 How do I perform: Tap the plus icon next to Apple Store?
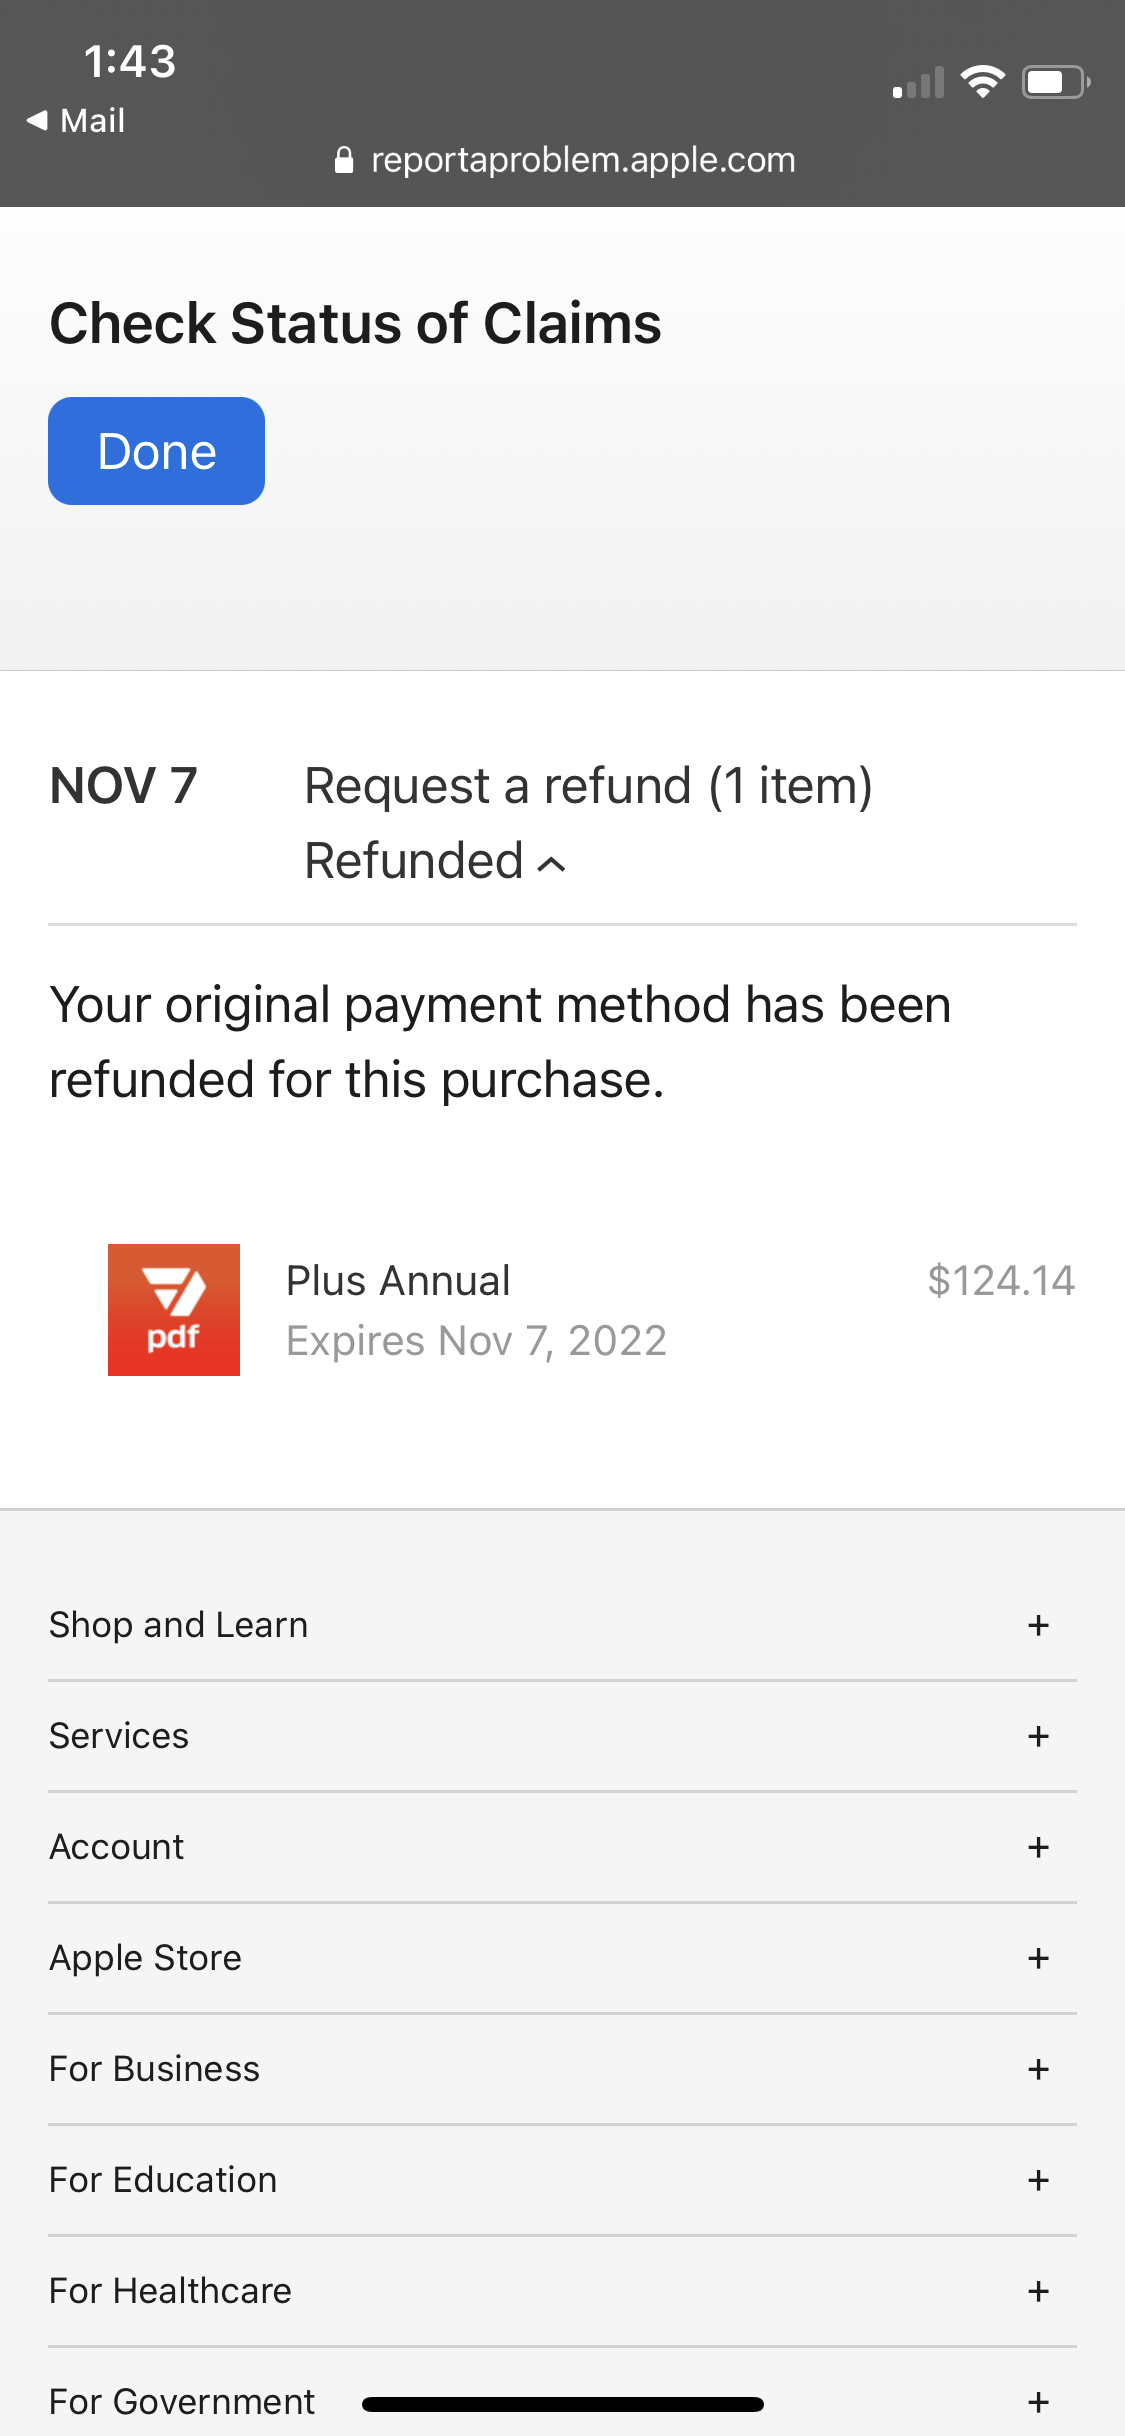1038,1958
